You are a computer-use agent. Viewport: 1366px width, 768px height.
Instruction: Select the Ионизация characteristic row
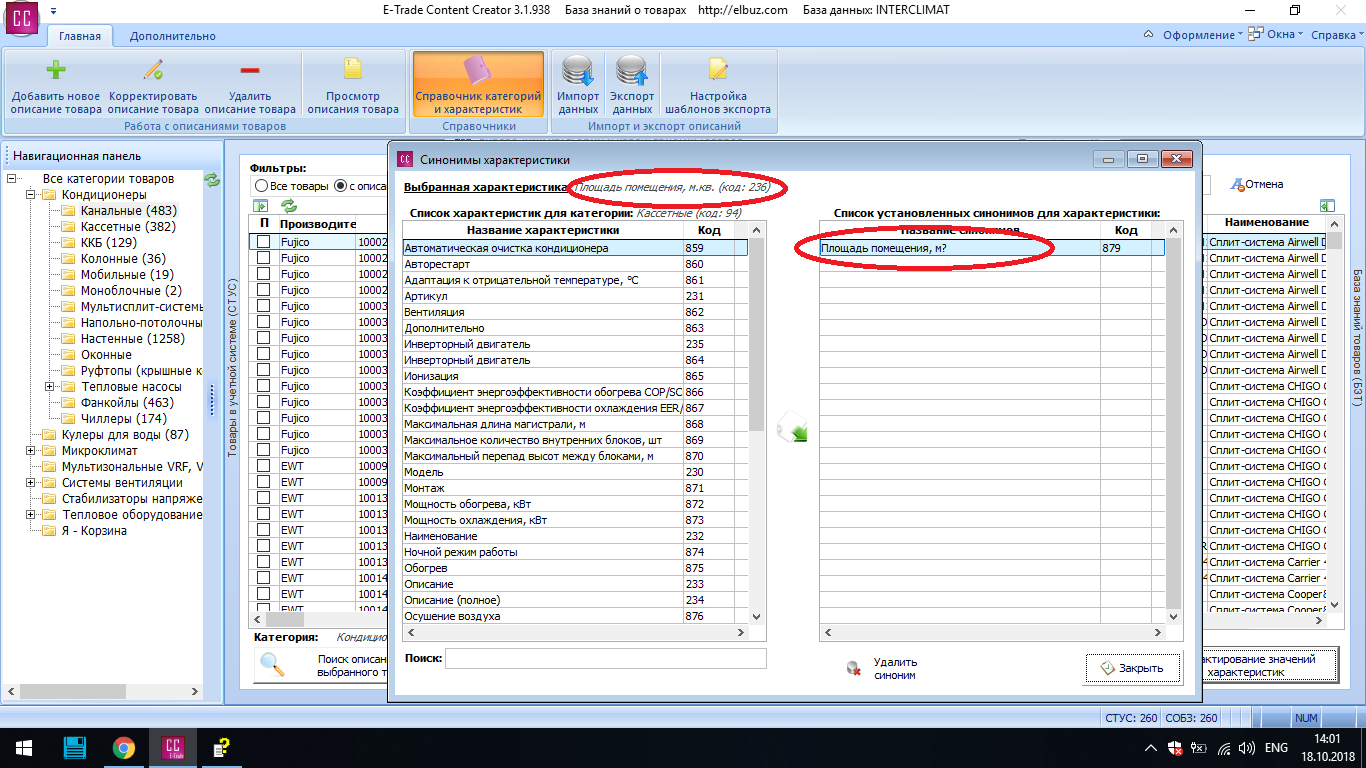click(x=543, y=376)
